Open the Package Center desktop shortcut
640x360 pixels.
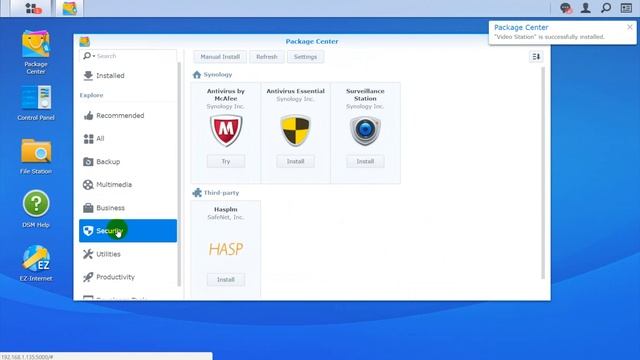click(36, 52)
